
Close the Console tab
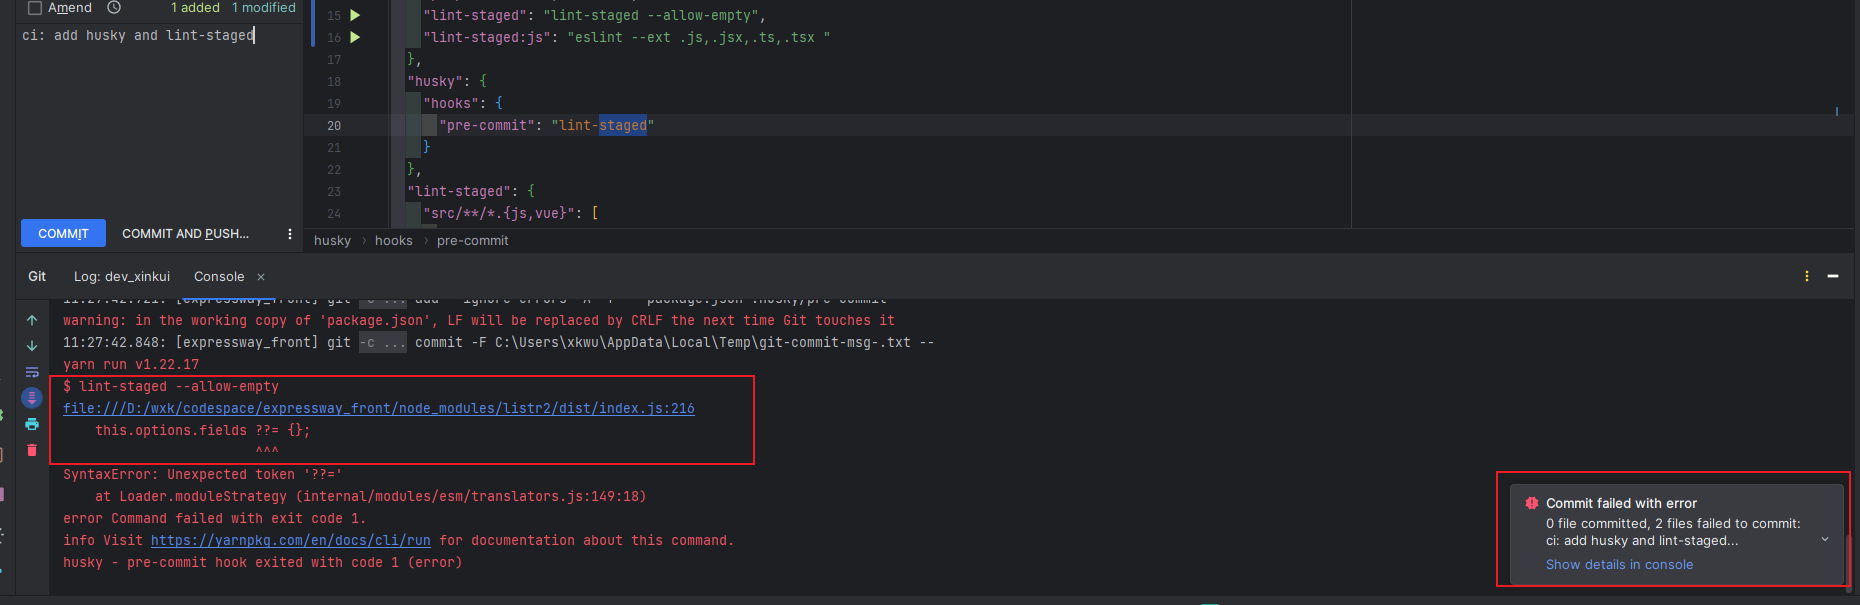[x=261, y=277]
